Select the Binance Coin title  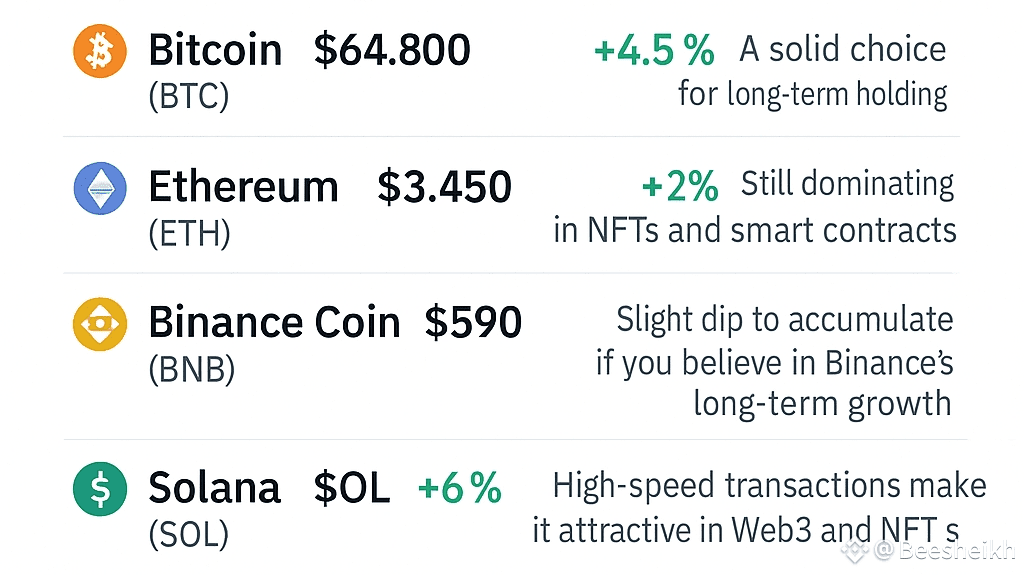pyautogui.click(x=274, y=323)
